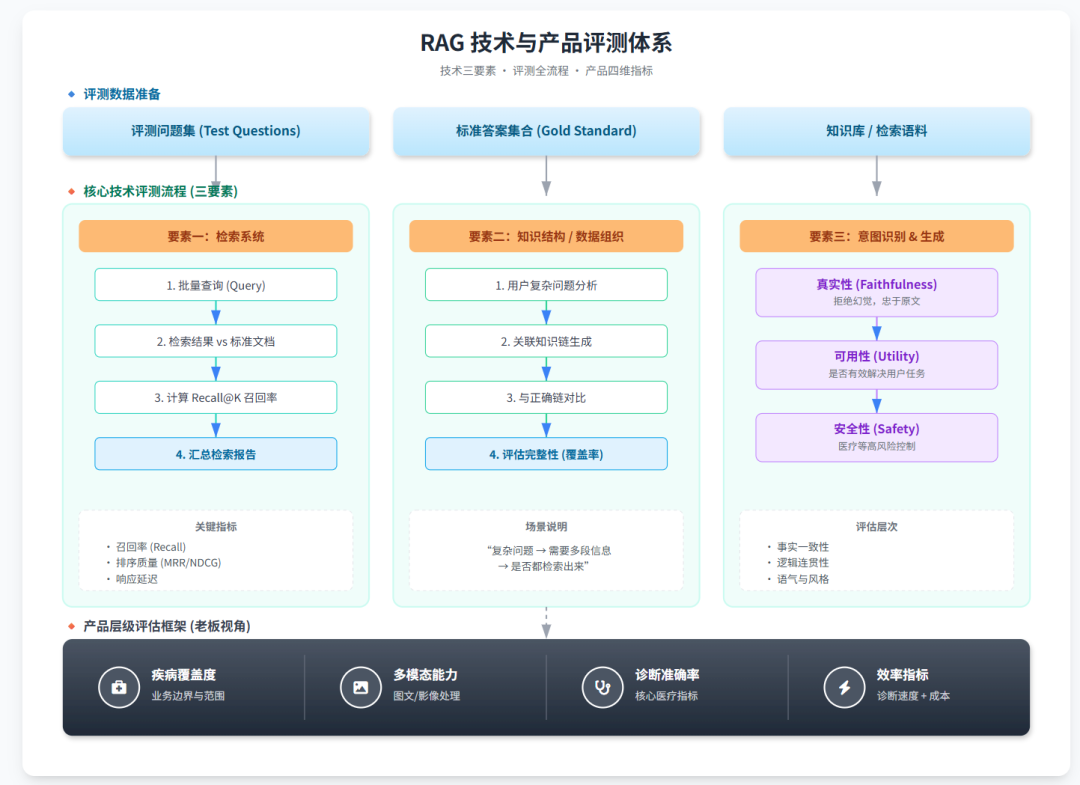Click the image icon beside 多模态能力
Viewport: 1080px width, 785px height.
tap(361, 687)
